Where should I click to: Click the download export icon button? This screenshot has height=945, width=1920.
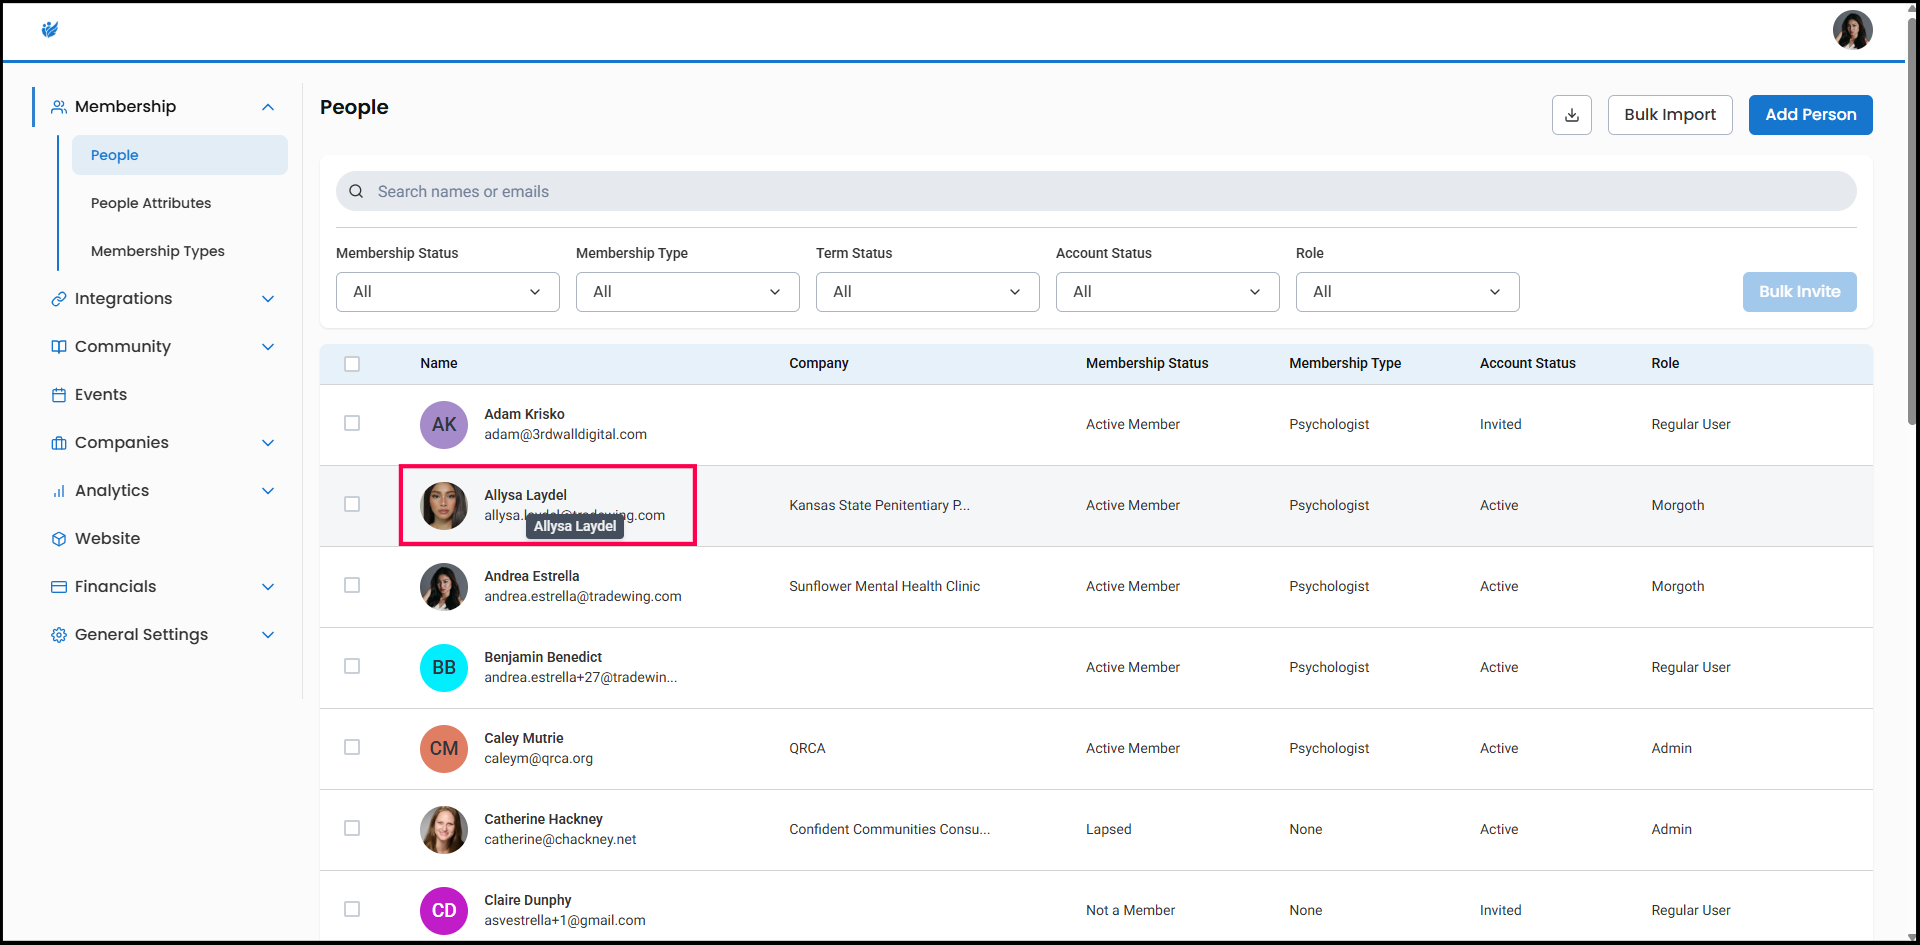[1571, 115]
